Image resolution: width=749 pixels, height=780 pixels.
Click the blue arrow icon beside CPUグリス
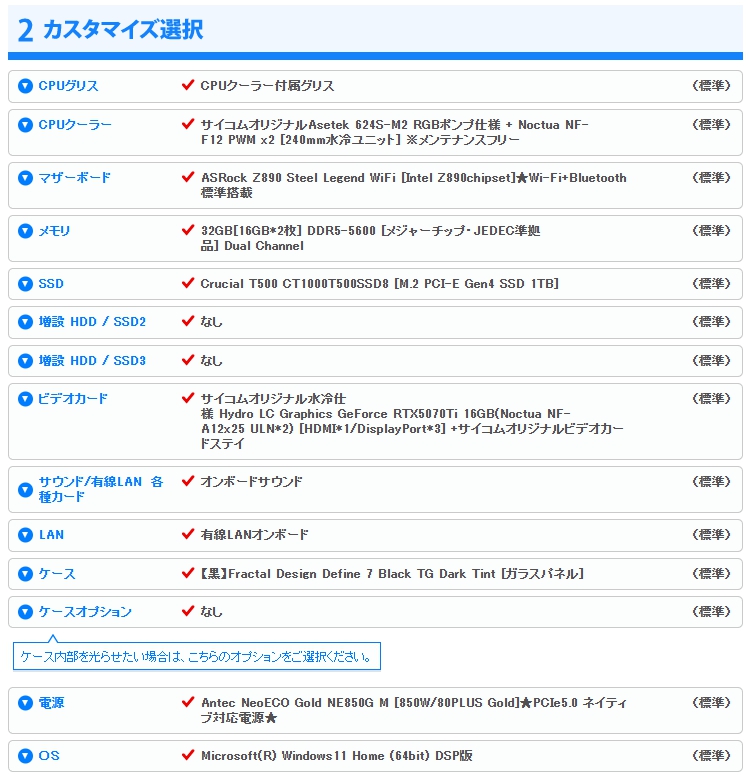(25, 86)
